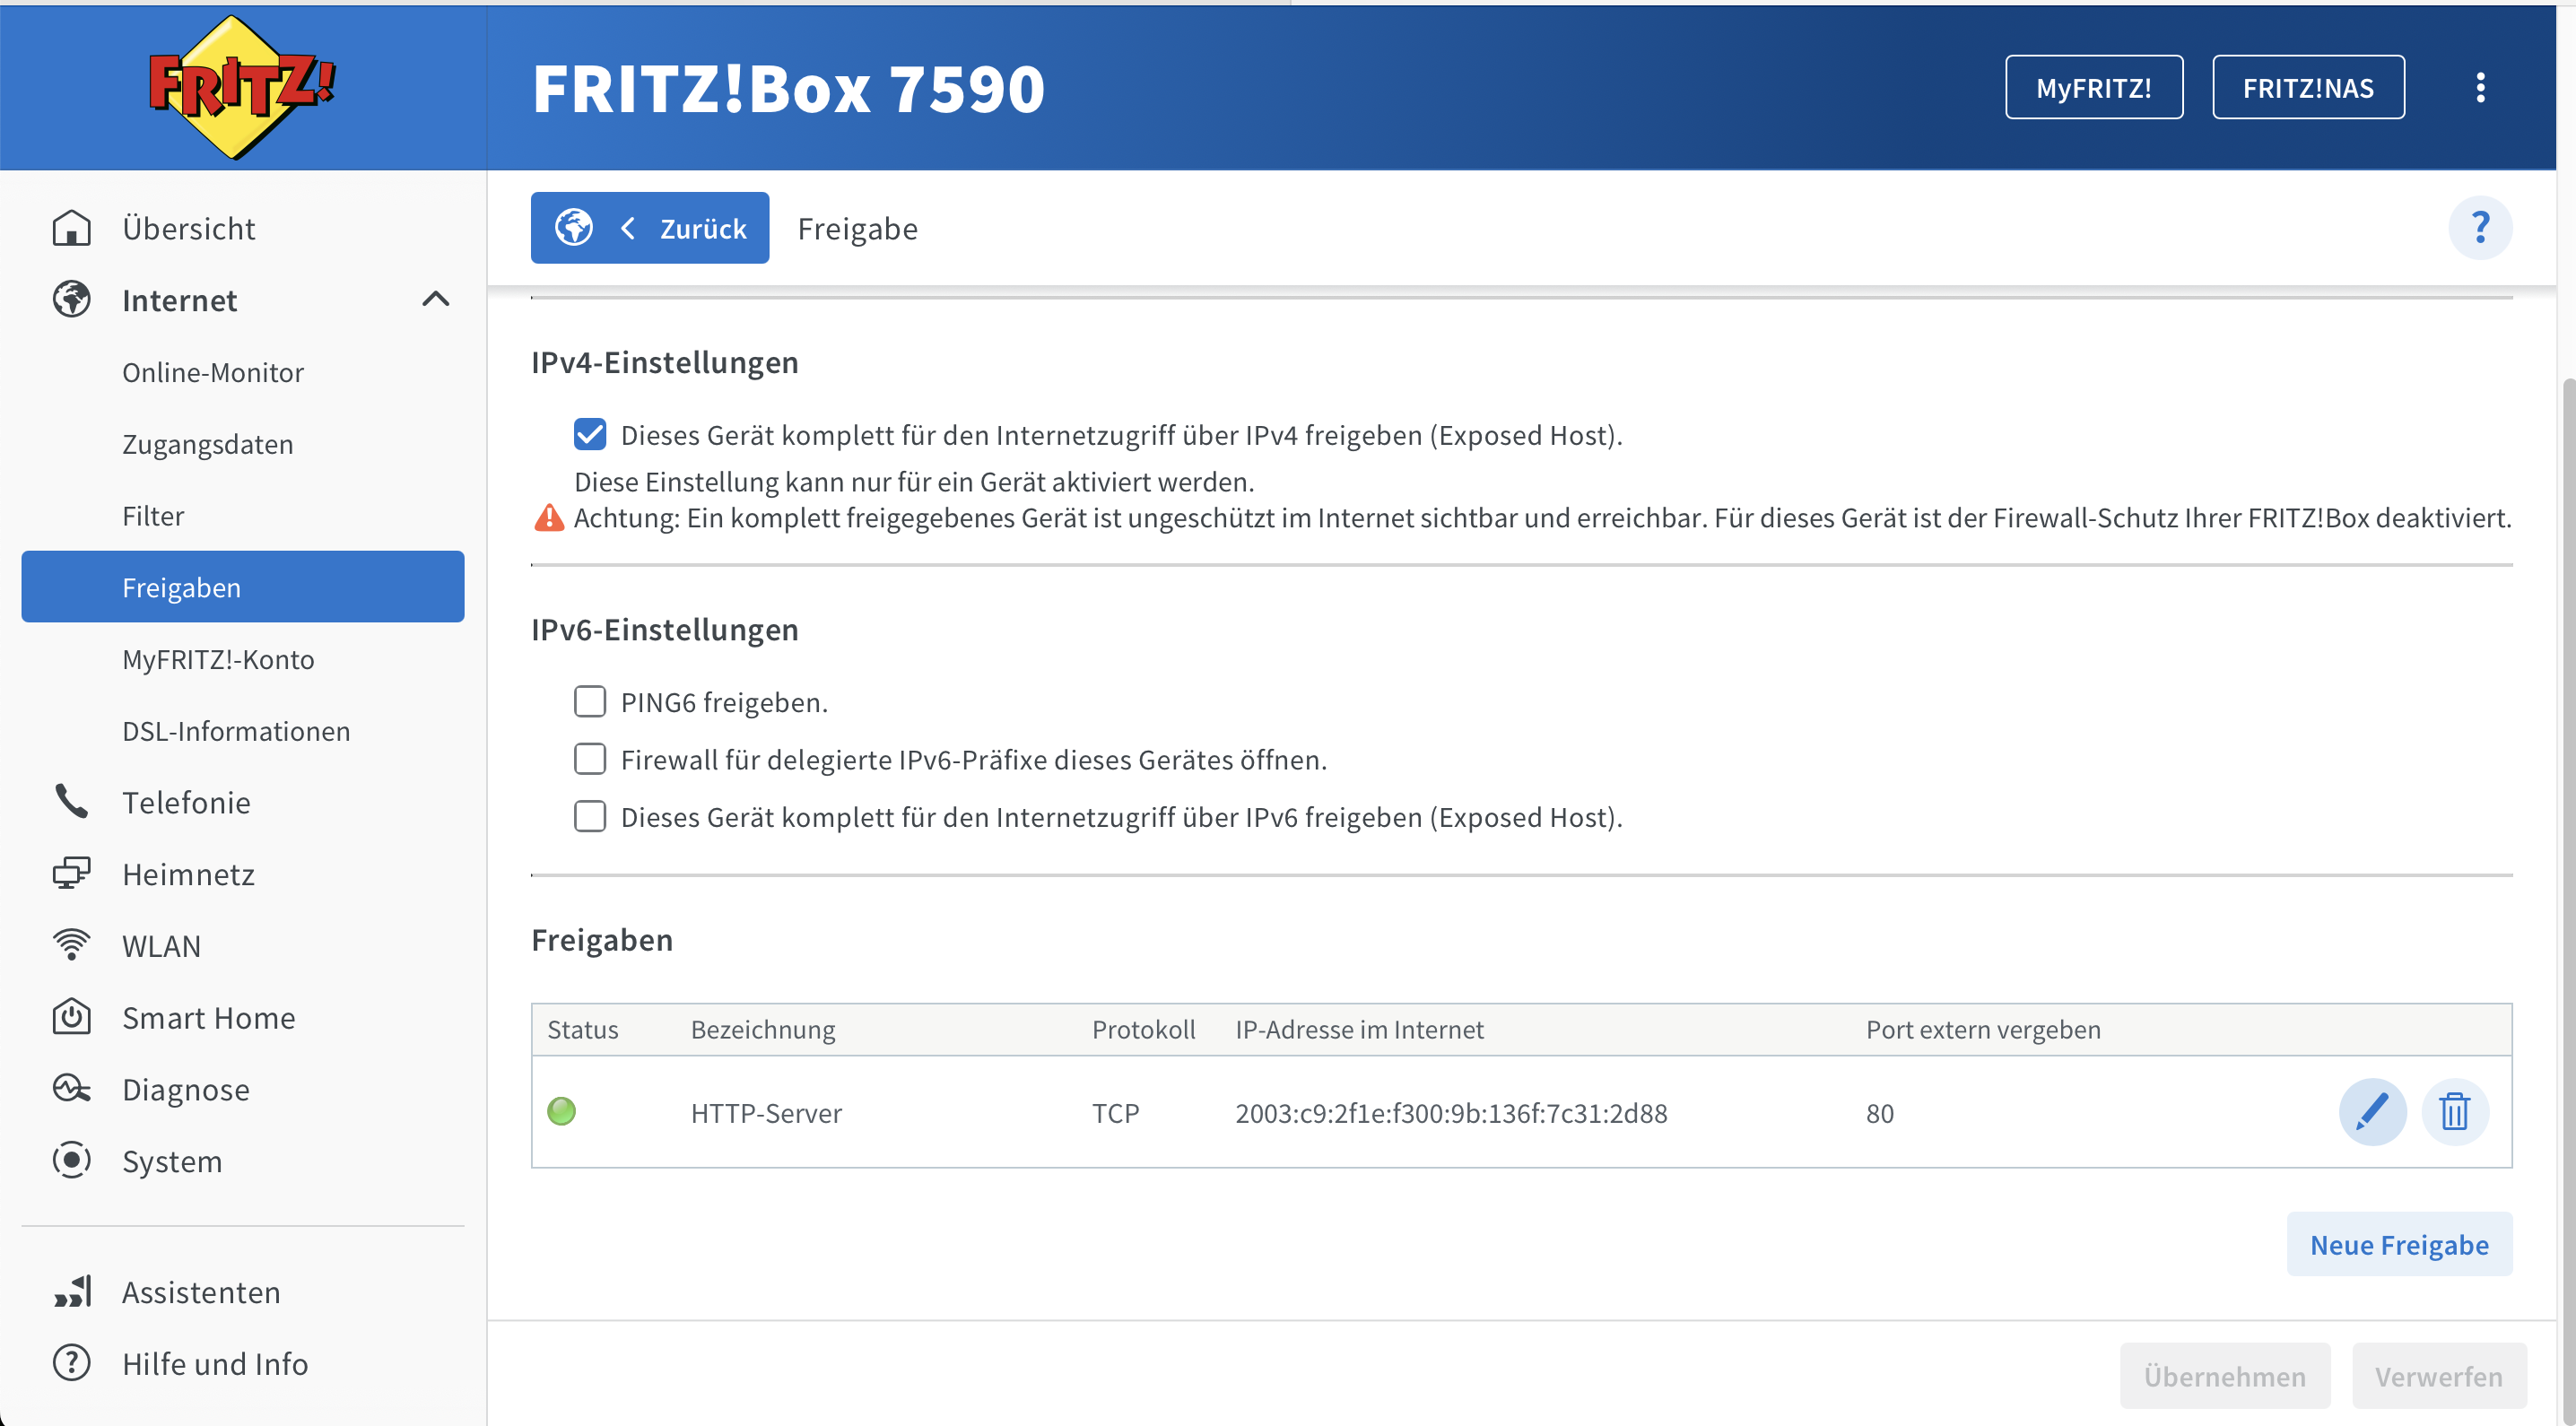
Task: Open the System menu entry
Action: [x=172, y=1161]
